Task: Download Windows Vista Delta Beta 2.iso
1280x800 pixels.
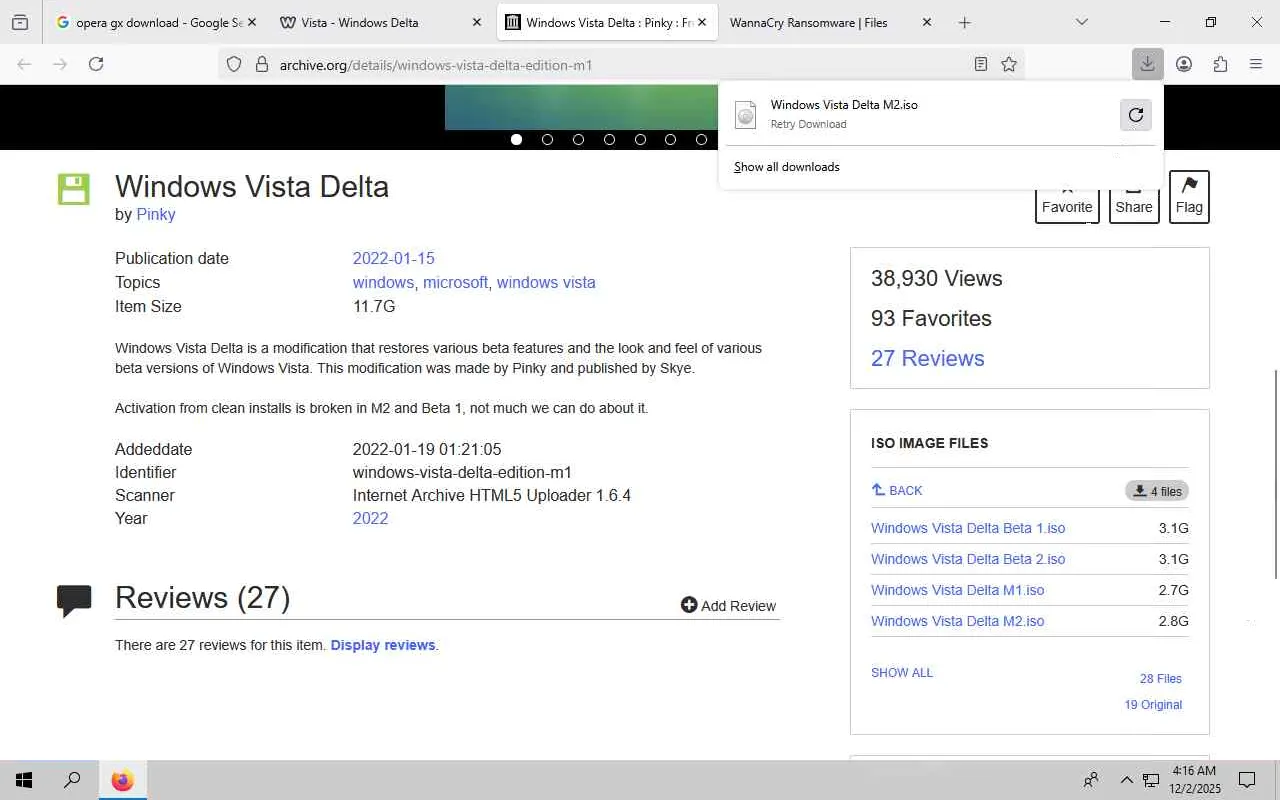Action: pos(968,559)
